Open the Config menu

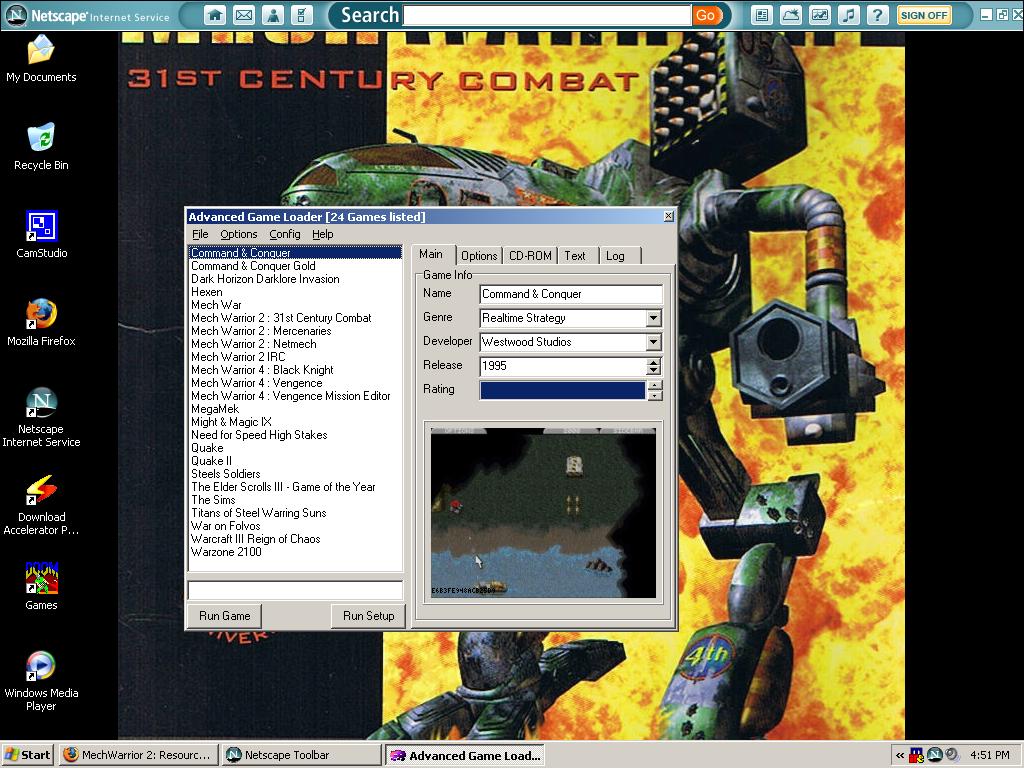click(284, 233)
